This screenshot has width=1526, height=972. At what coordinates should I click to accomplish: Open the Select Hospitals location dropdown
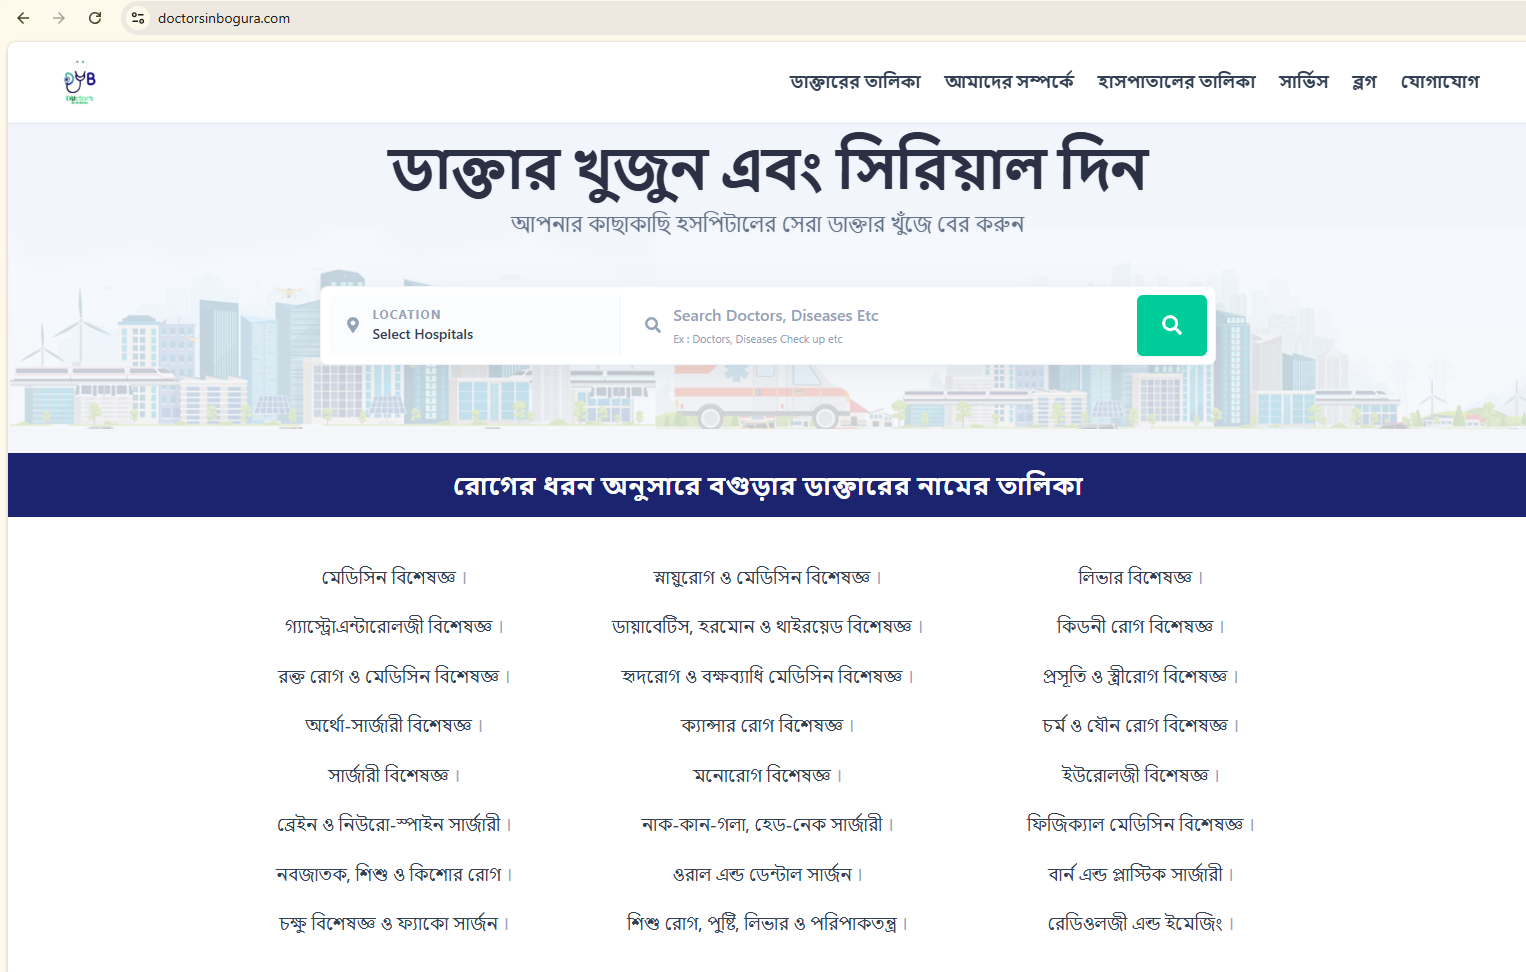(x=475, y=325)
